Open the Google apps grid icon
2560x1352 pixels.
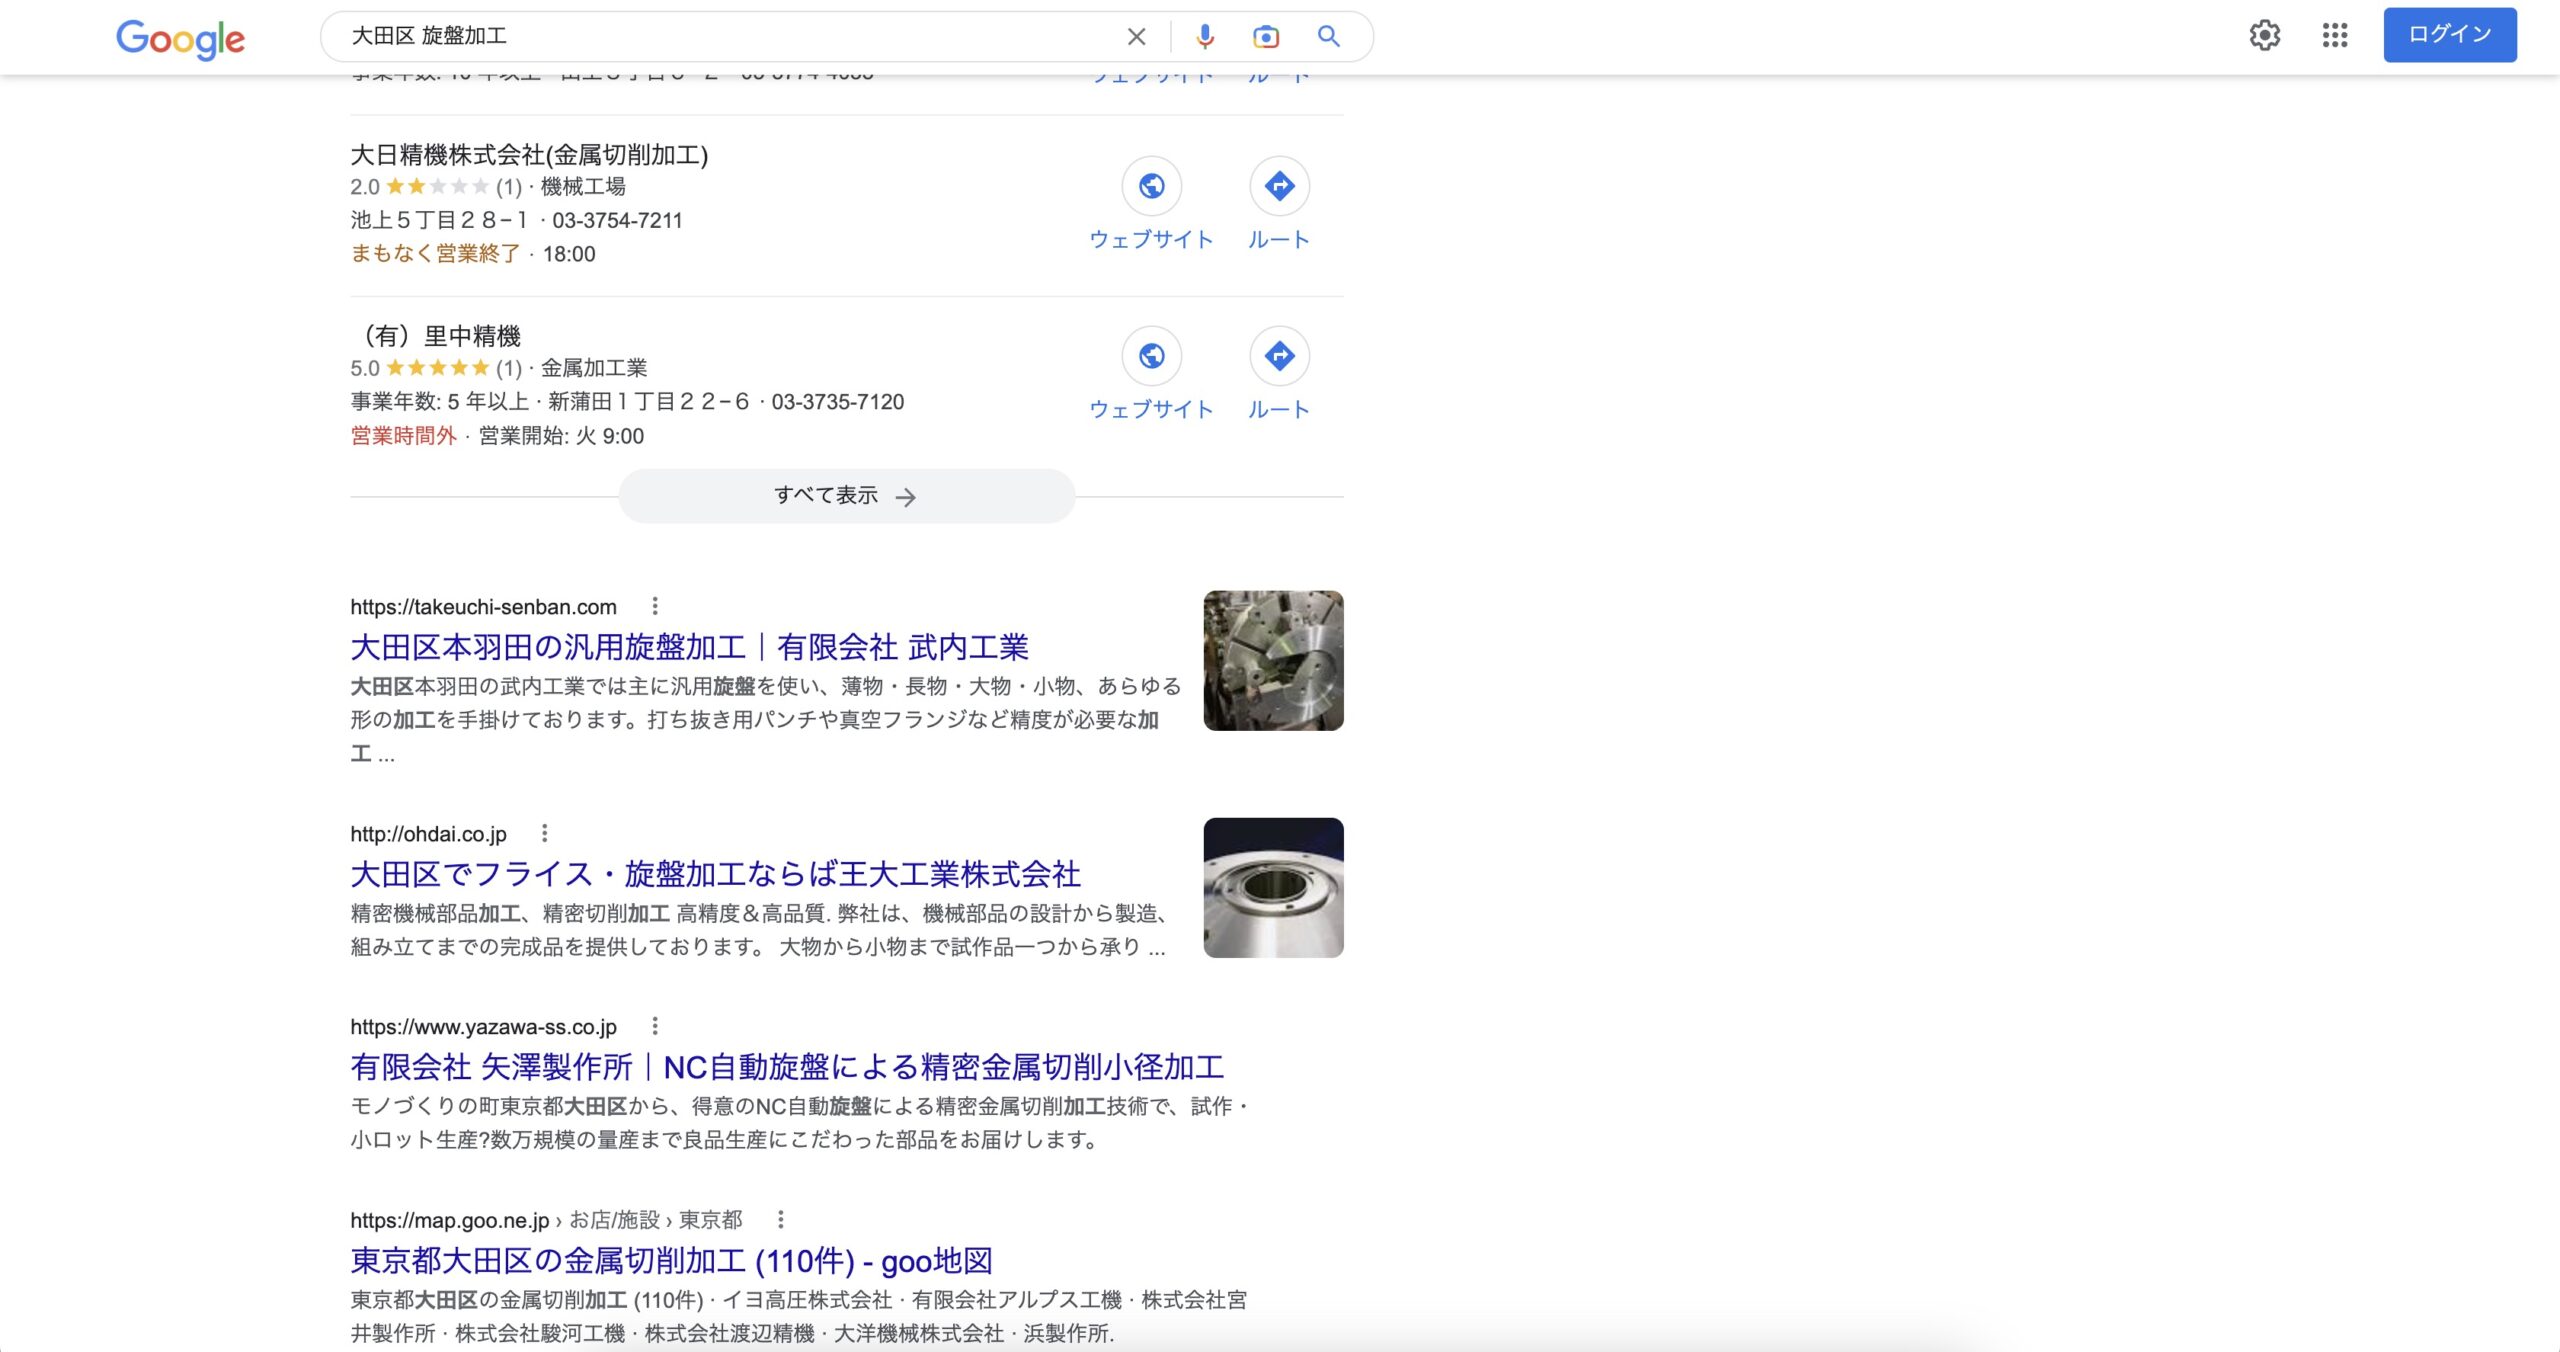pyautogui.click(x=2335, y=36)
